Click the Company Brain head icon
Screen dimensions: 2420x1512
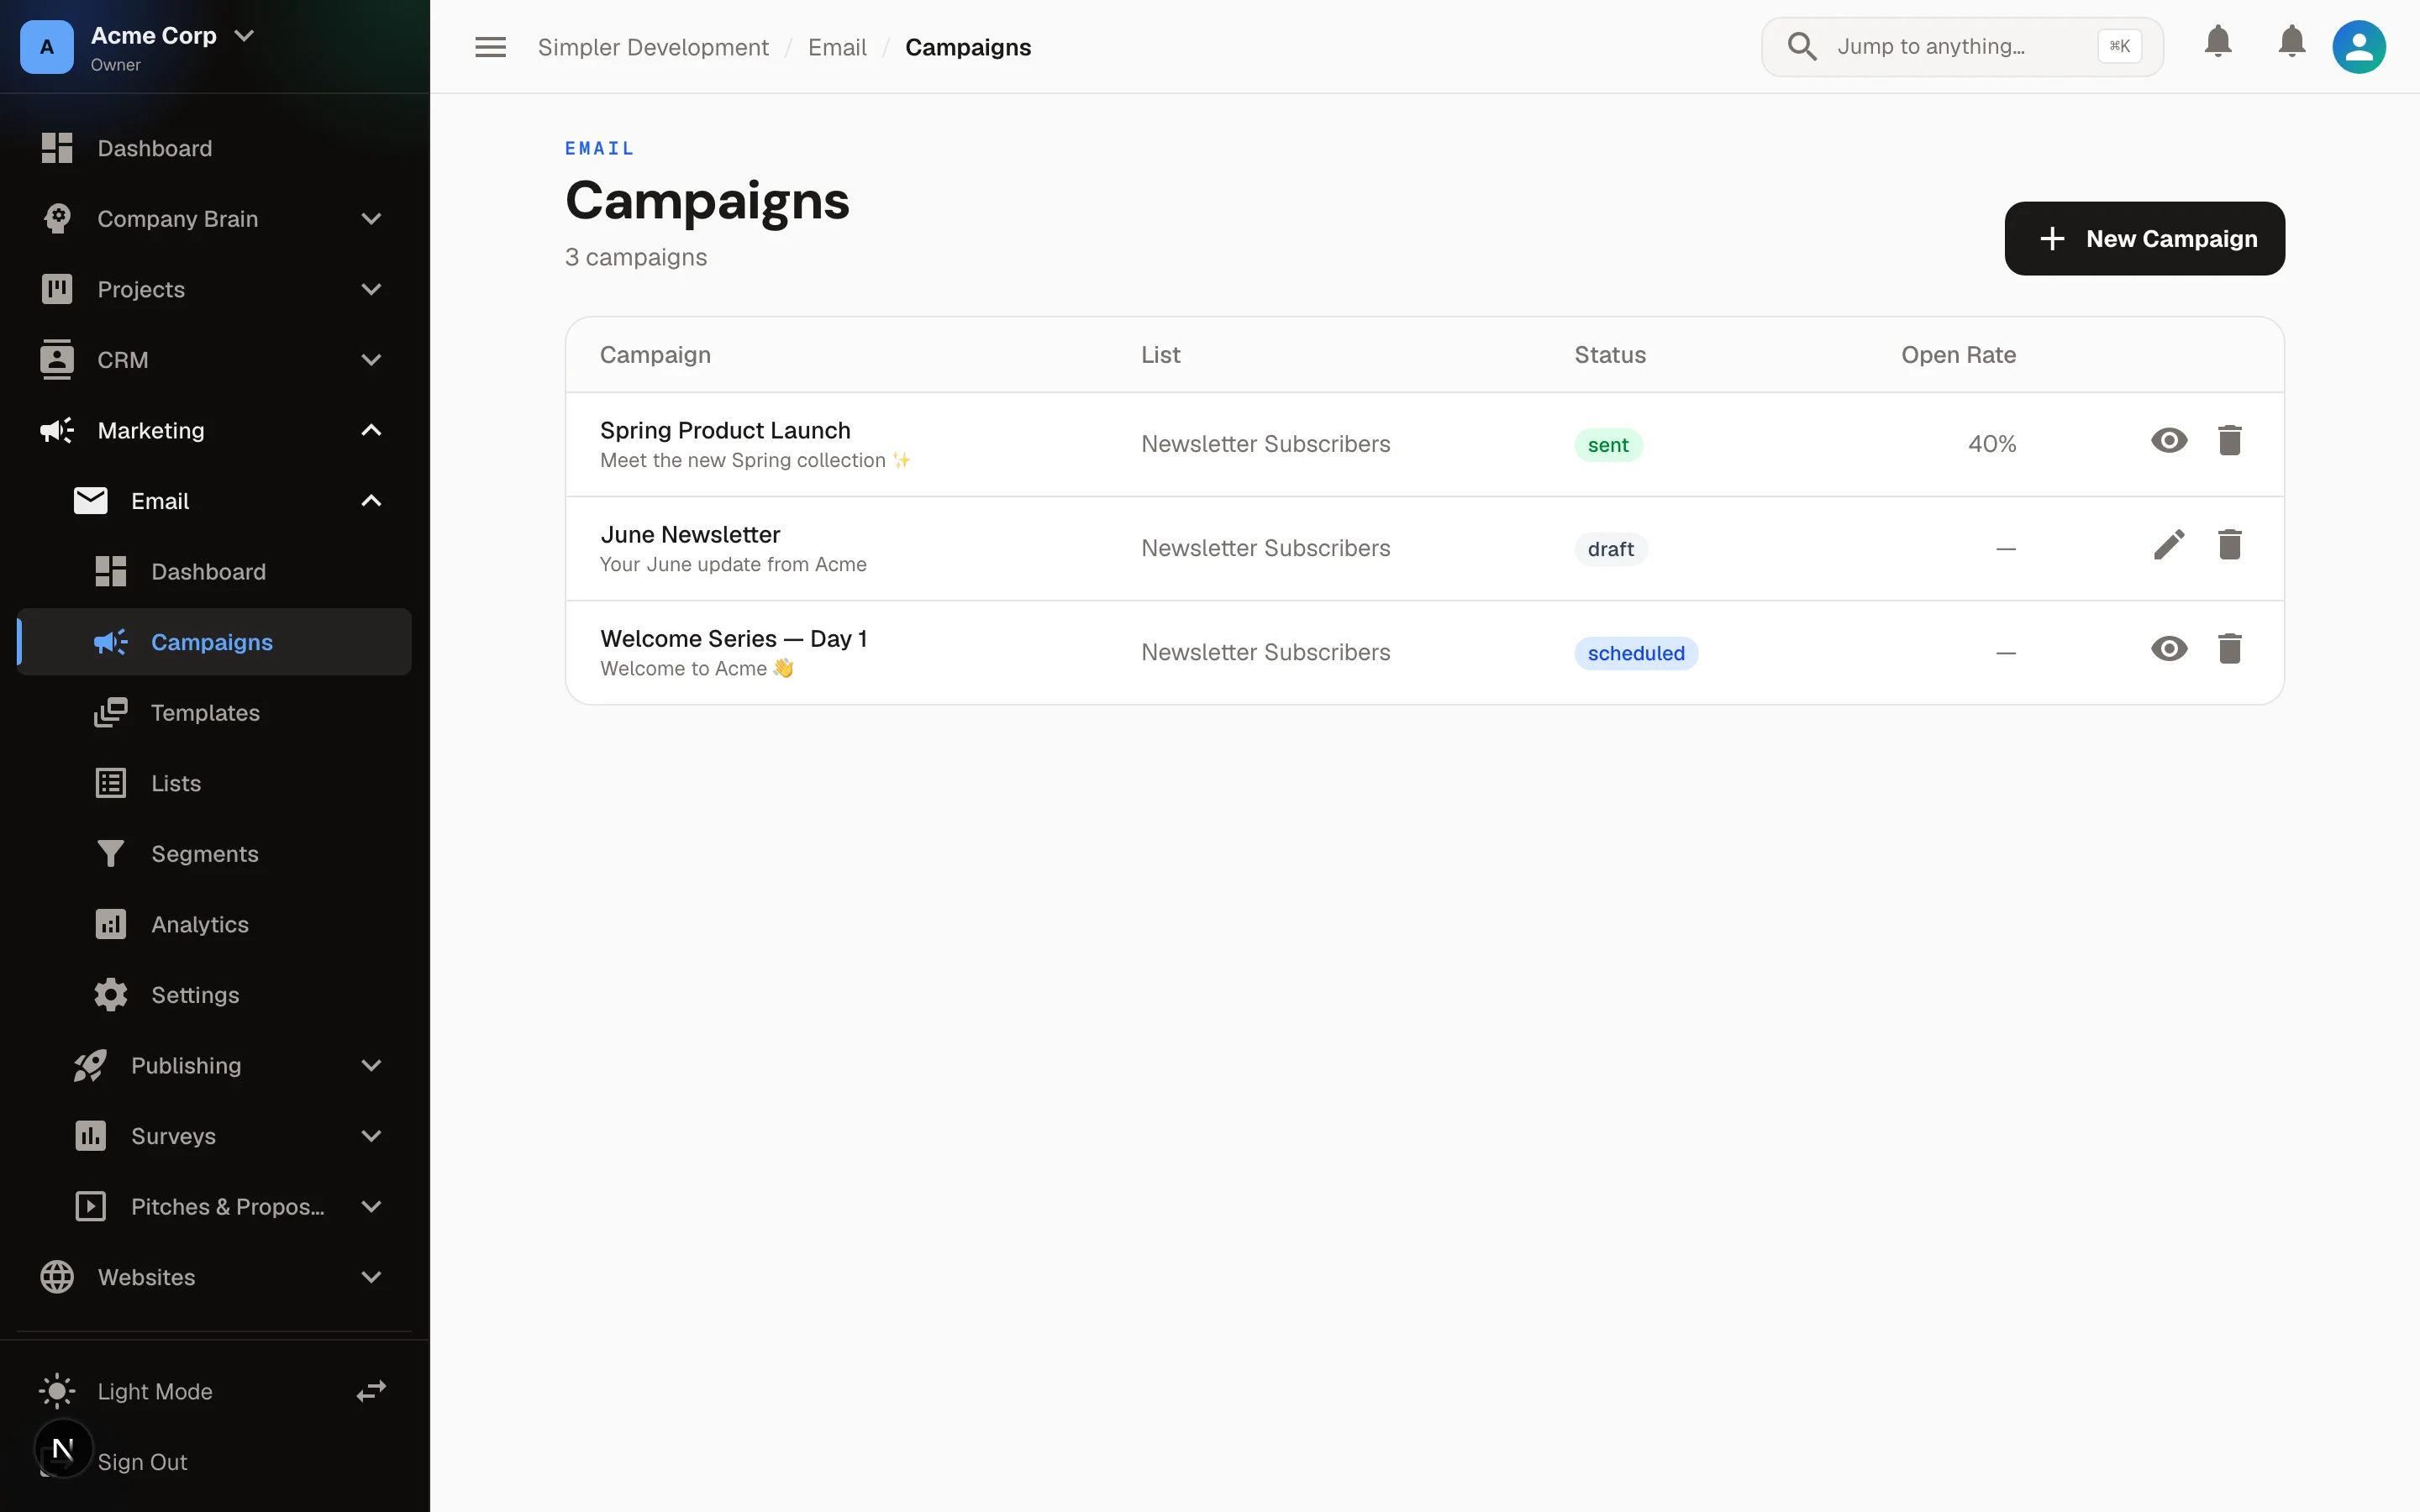[57, 218]
